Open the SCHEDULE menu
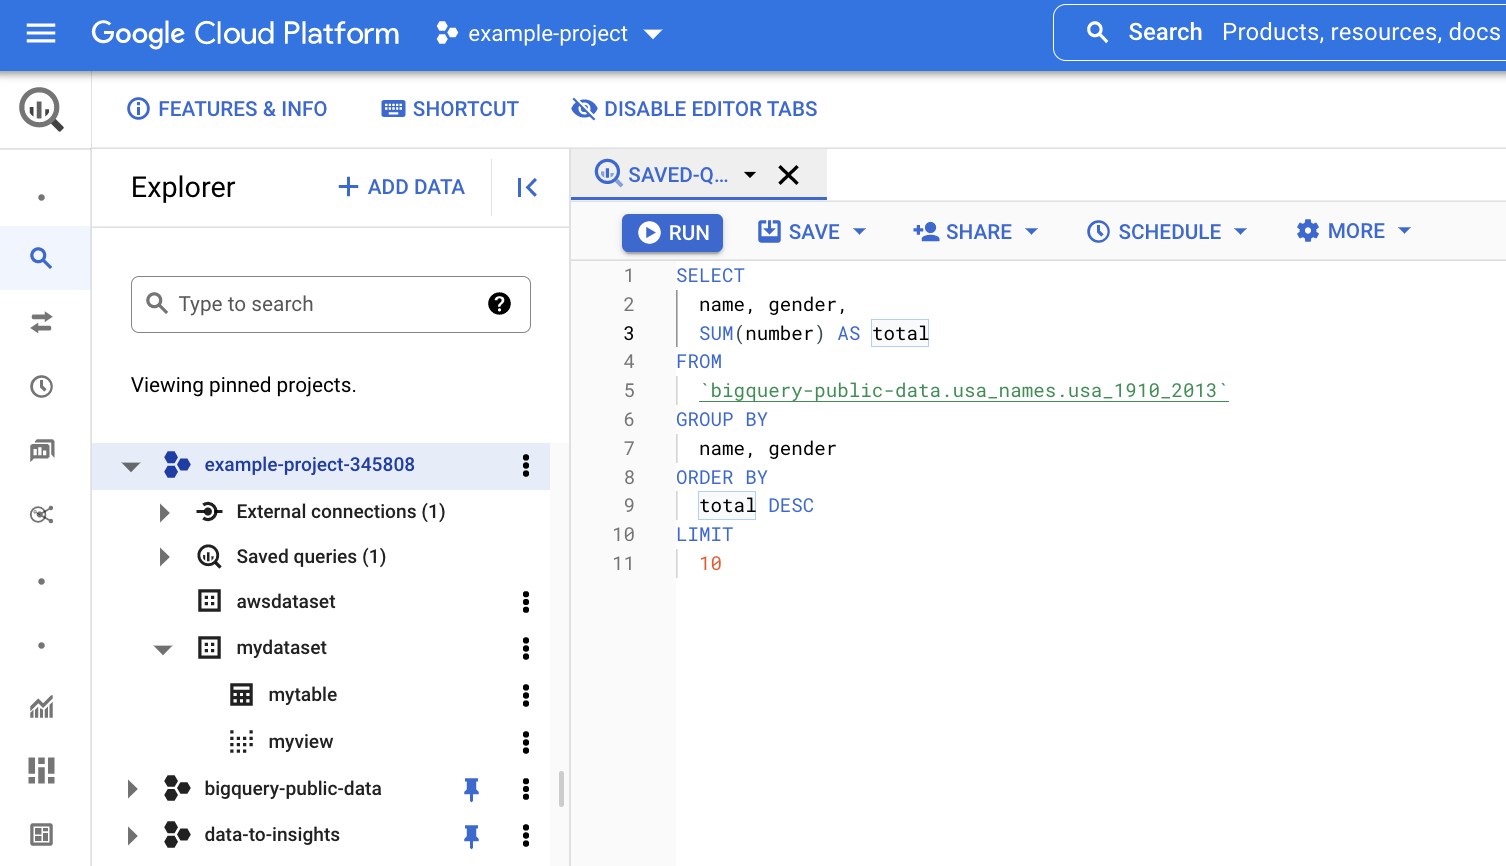This screenshot has height=866, width=1506. click(x=1166, y=231)
